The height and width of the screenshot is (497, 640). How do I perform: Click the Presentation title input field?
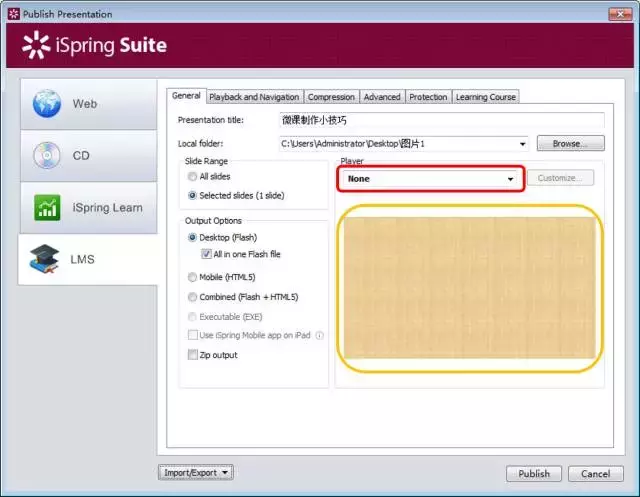pyautogui.click(x=442, y=120)
